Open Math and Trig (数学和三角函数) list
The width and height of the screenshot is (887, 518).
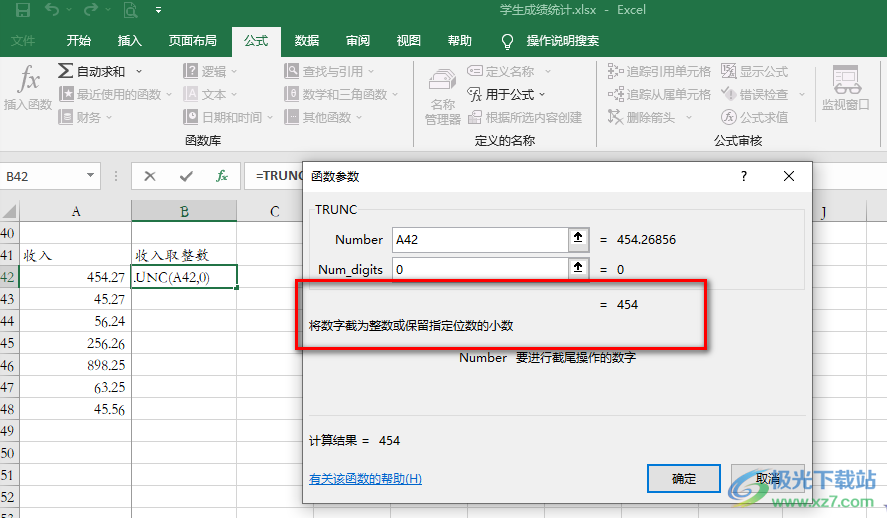tap(341, 94)
